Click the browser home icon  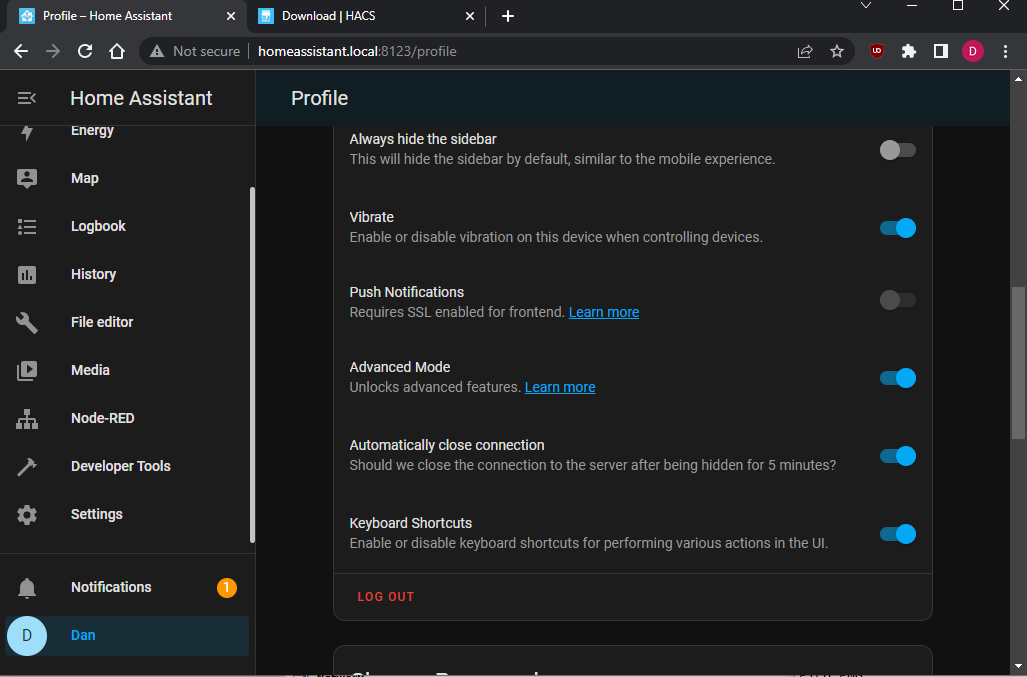click(117, 51)
